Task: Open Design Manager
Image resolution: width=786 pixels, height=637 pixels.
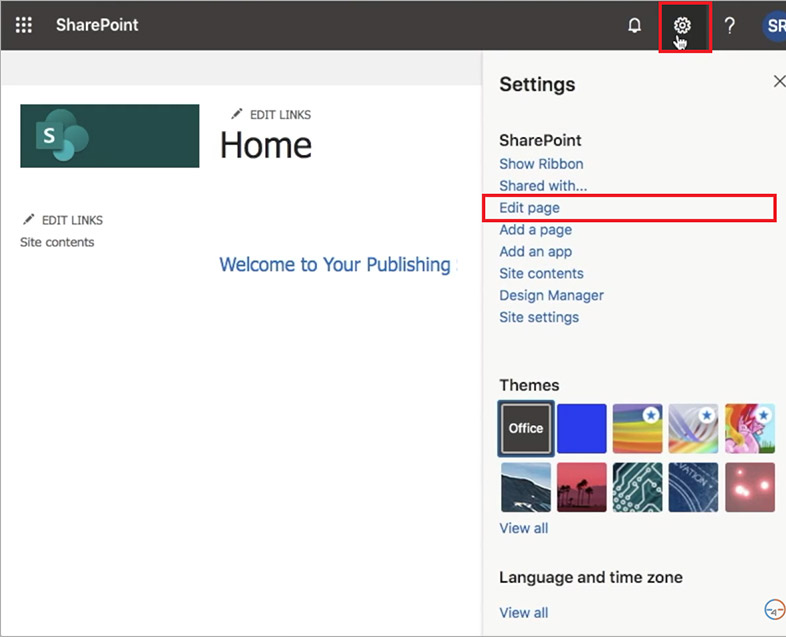Action: (551, 295)
